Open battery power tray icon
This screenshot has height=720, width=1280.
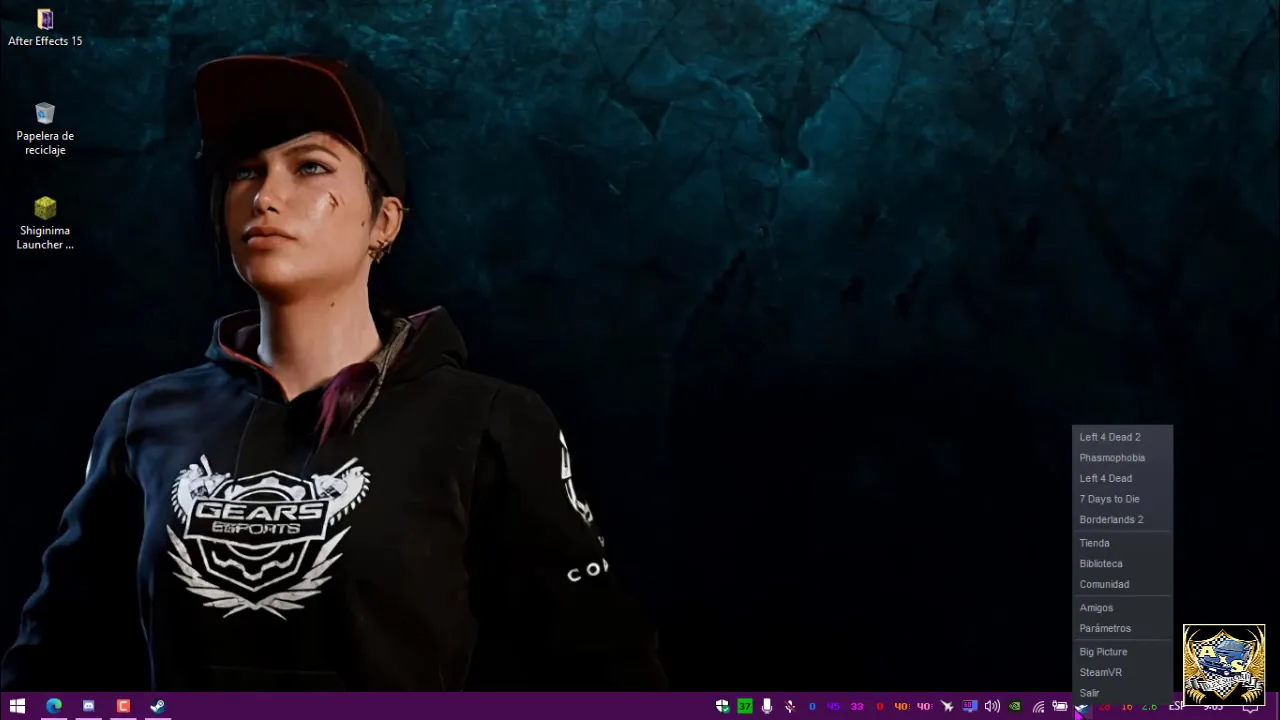pos(1060,707)
